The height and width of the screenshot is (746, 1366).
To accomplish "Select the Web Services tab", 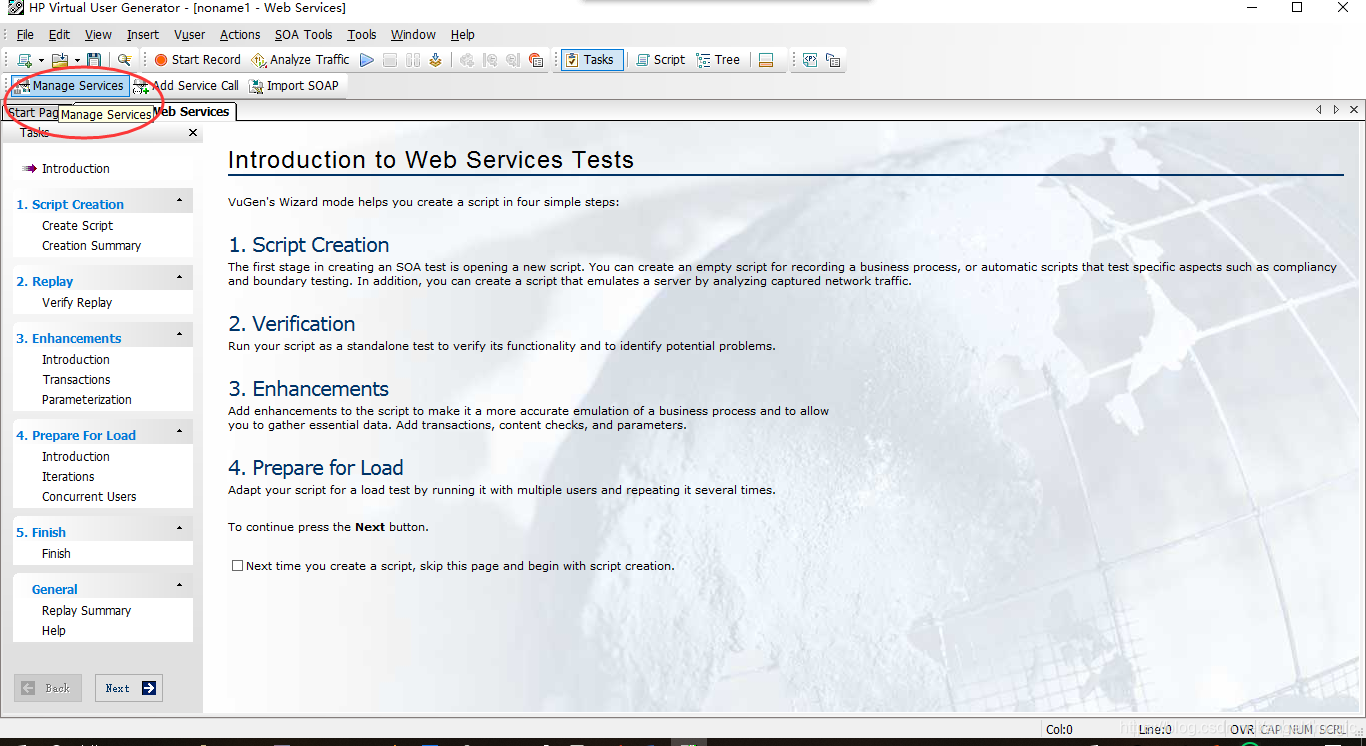I will point(192,112).
